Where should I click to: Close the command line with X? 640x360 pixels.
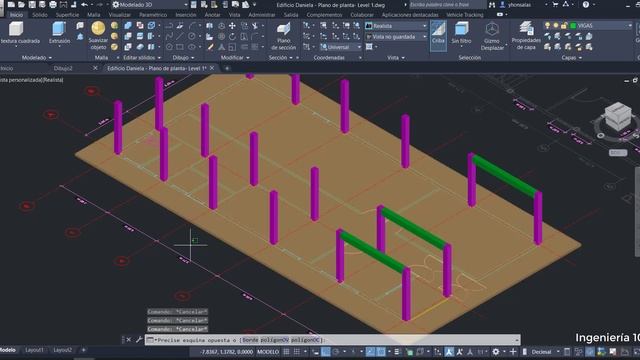(x=129, y=340)
